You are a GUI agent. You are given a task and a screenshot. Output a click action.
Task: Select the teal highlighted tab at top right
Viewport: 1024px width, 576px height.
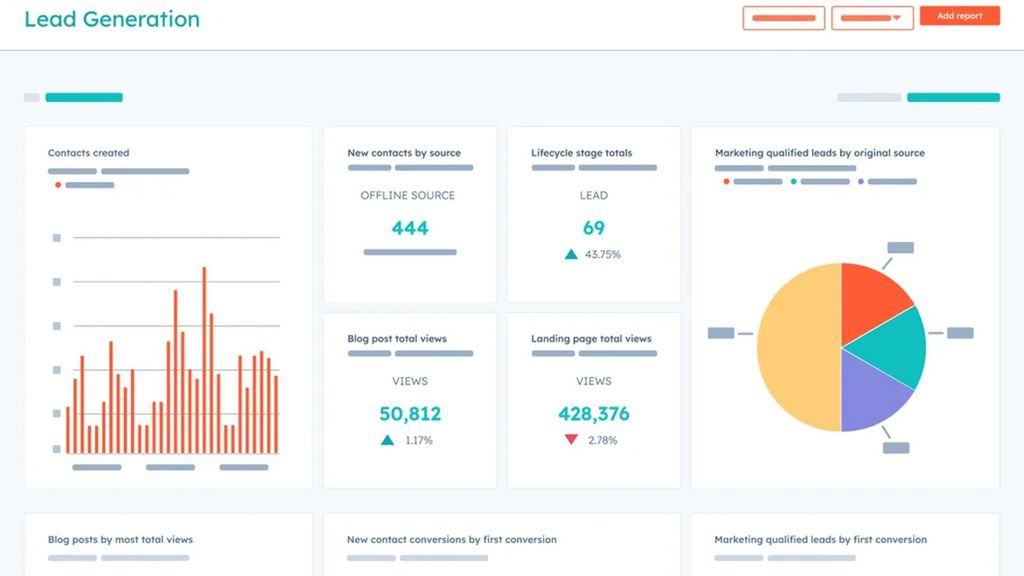pos(953,98)
